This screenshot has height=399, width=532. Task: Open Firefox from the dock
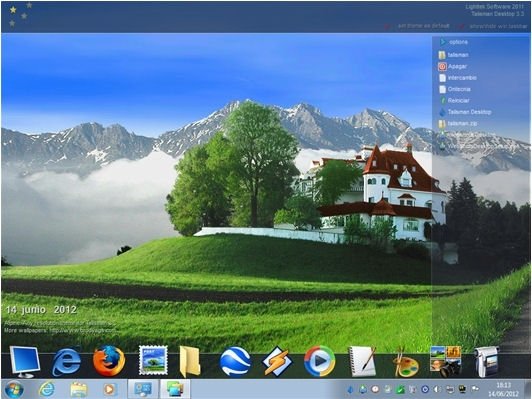pos(109,361)
